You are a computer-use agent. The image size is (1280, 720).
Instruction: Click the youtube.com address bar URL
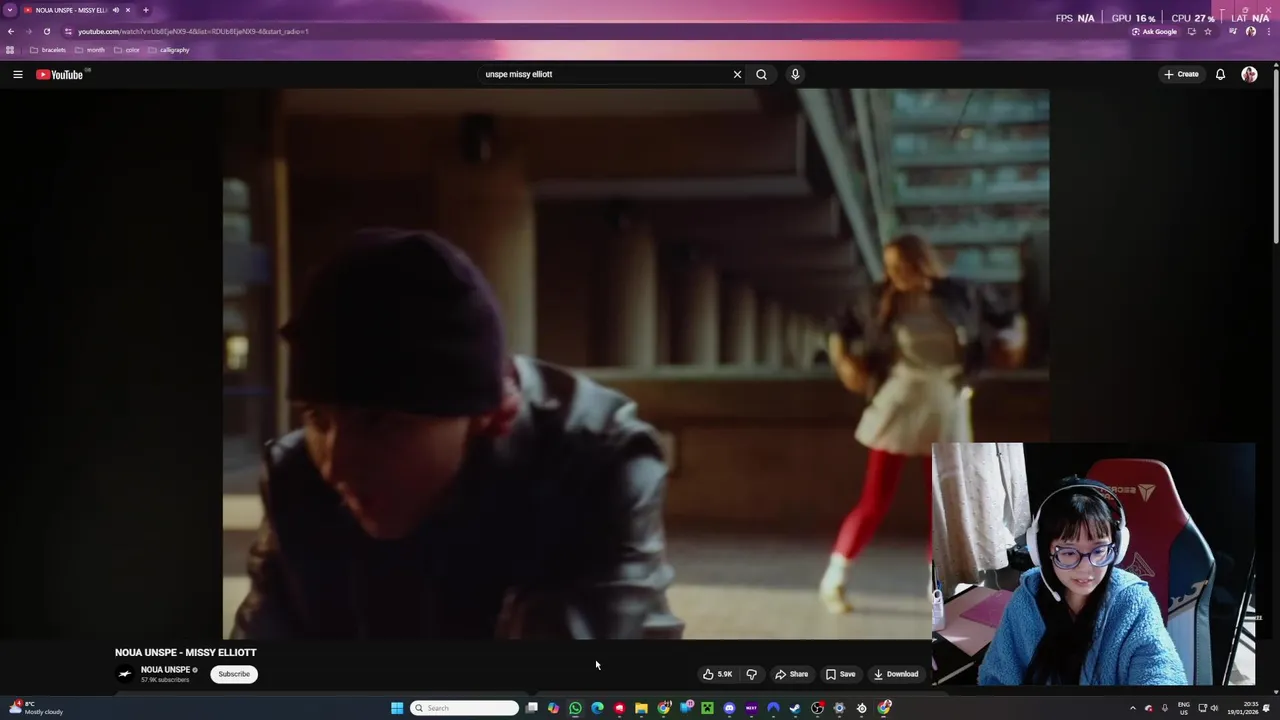pyautogui.click(x=193, y=31)
